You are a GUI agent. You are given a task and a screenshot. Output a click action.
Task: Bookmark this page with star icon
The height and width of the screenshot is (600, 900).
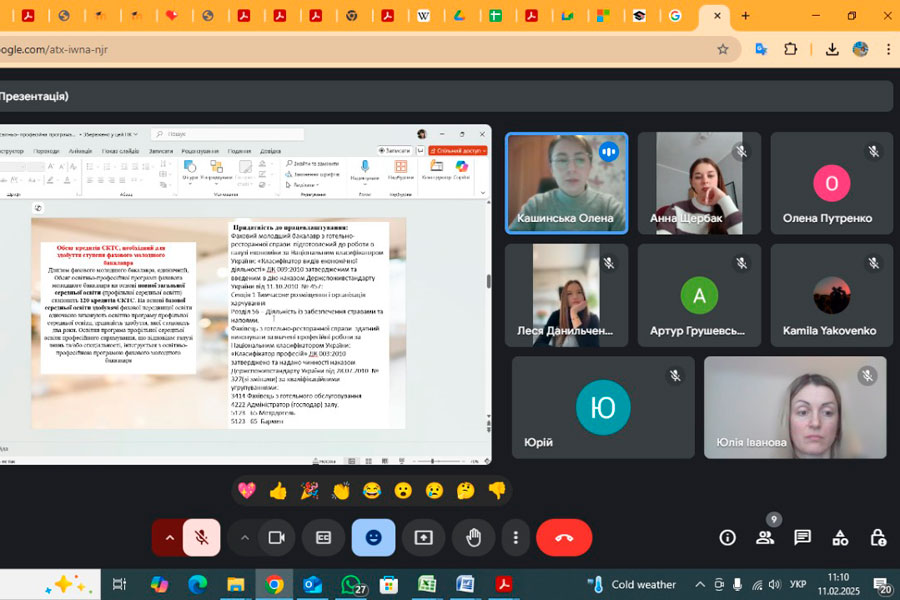(723, 49)
